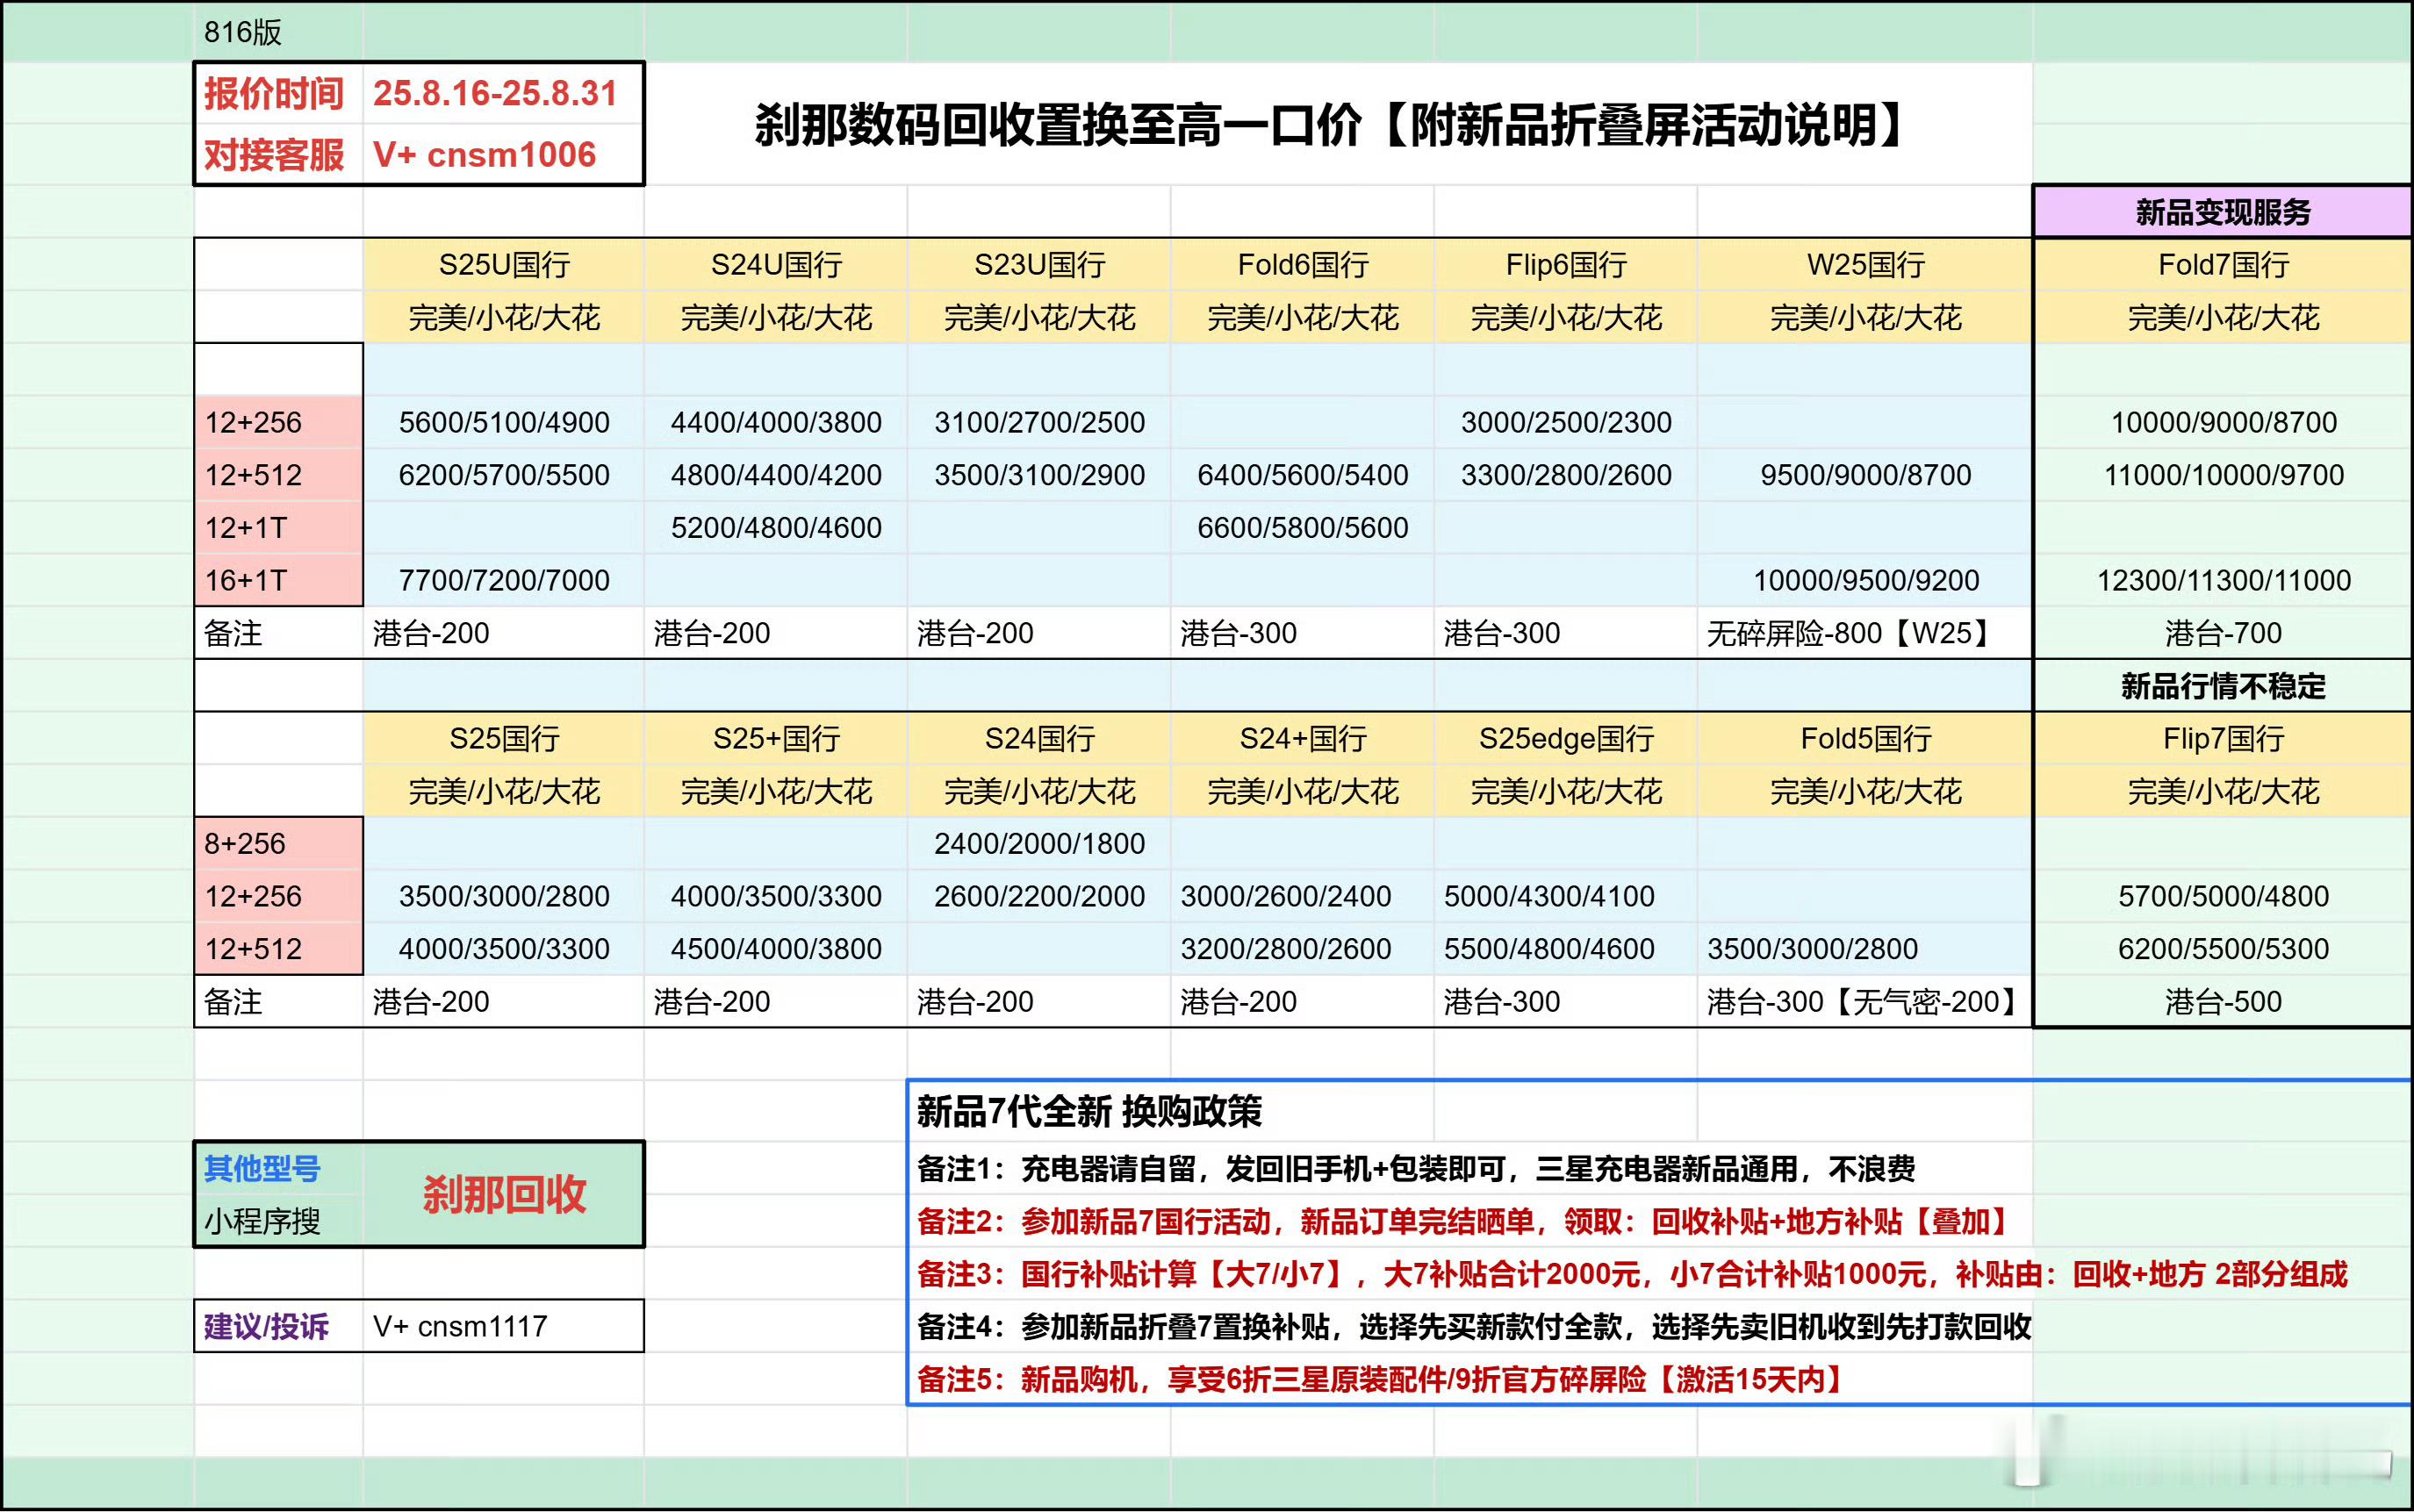Click the price cell '5200/4800/4600'
Screen dimensions: 2414x1512
(776, 528)
